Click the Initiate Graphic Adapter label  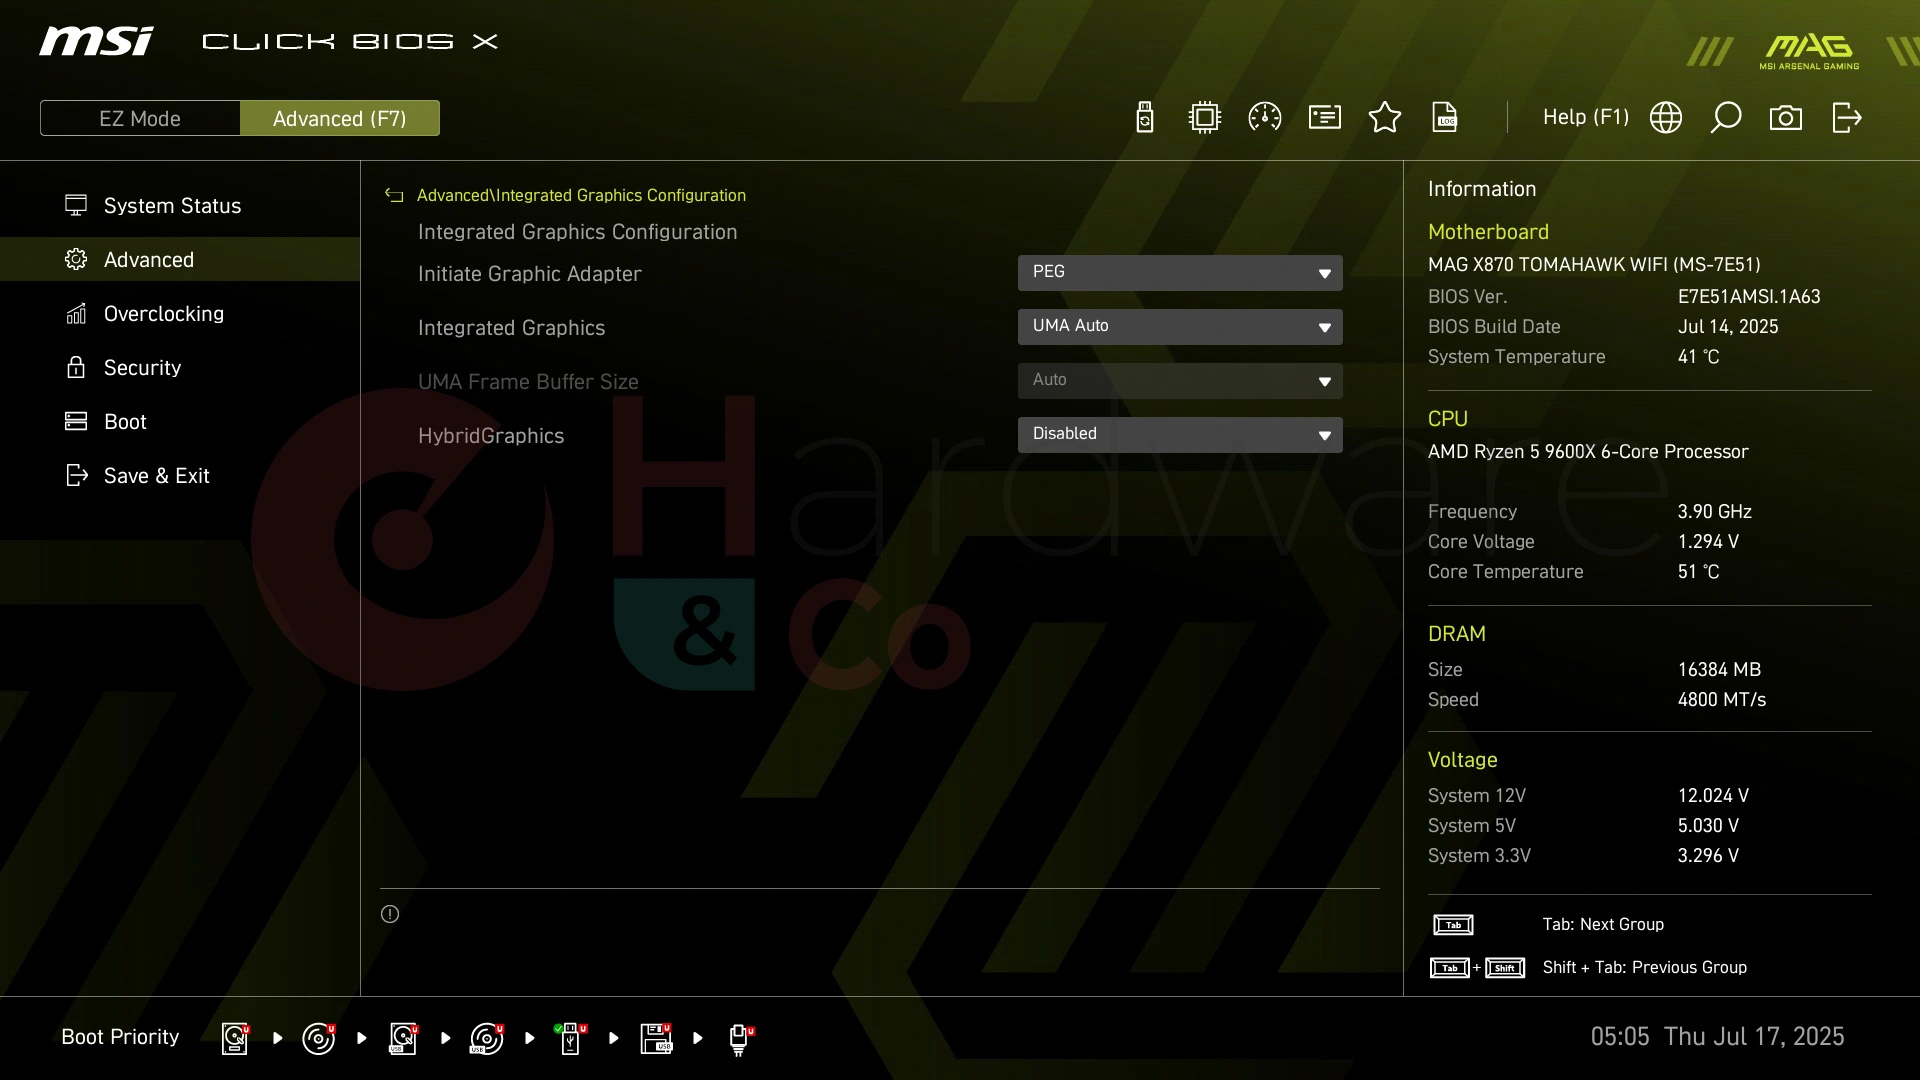pos(530,274)
